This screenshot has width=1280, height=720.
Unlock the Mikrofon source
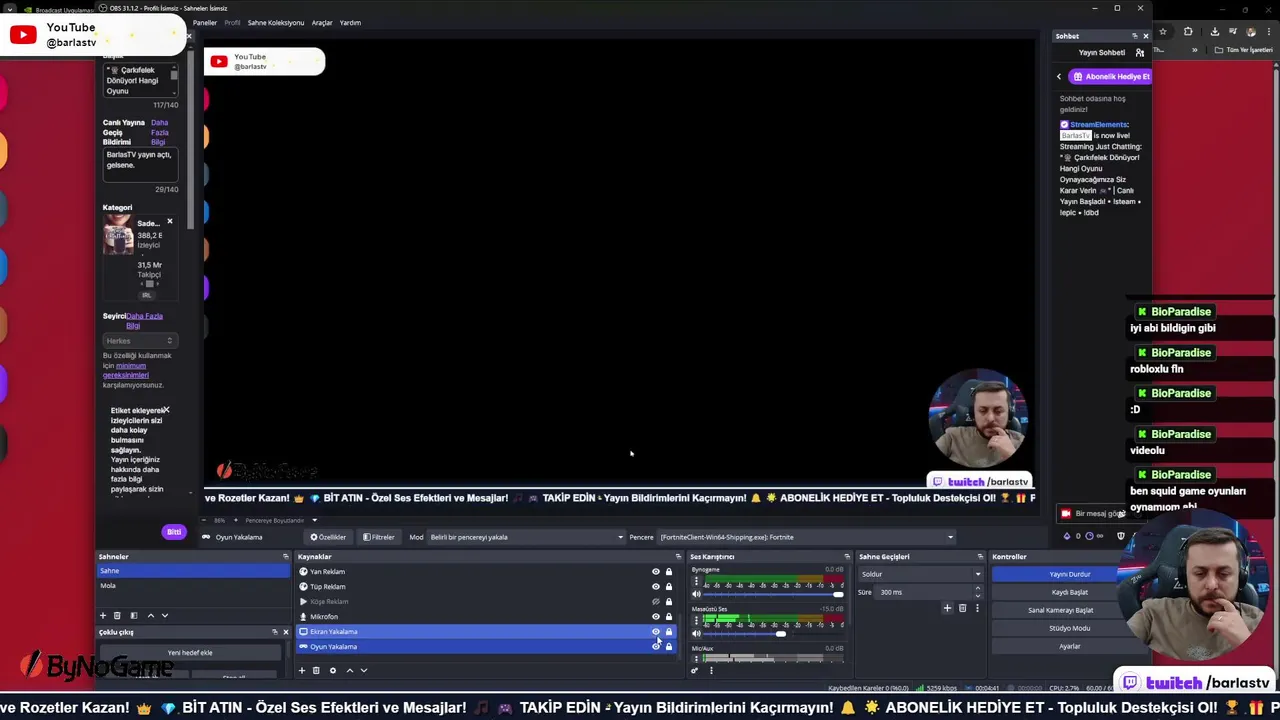(x=669, y=617)
